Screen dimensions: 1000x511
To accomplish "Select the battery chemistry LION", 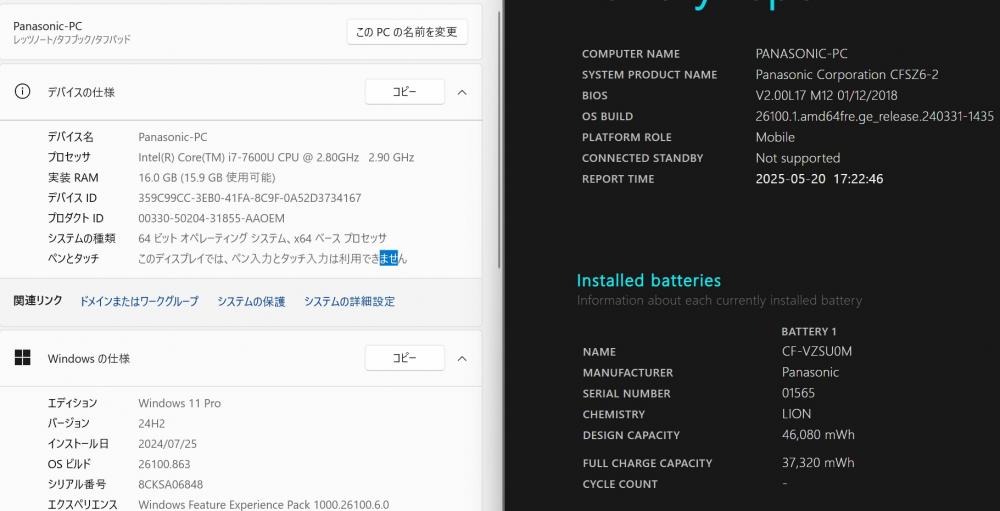I will point(797,414).
